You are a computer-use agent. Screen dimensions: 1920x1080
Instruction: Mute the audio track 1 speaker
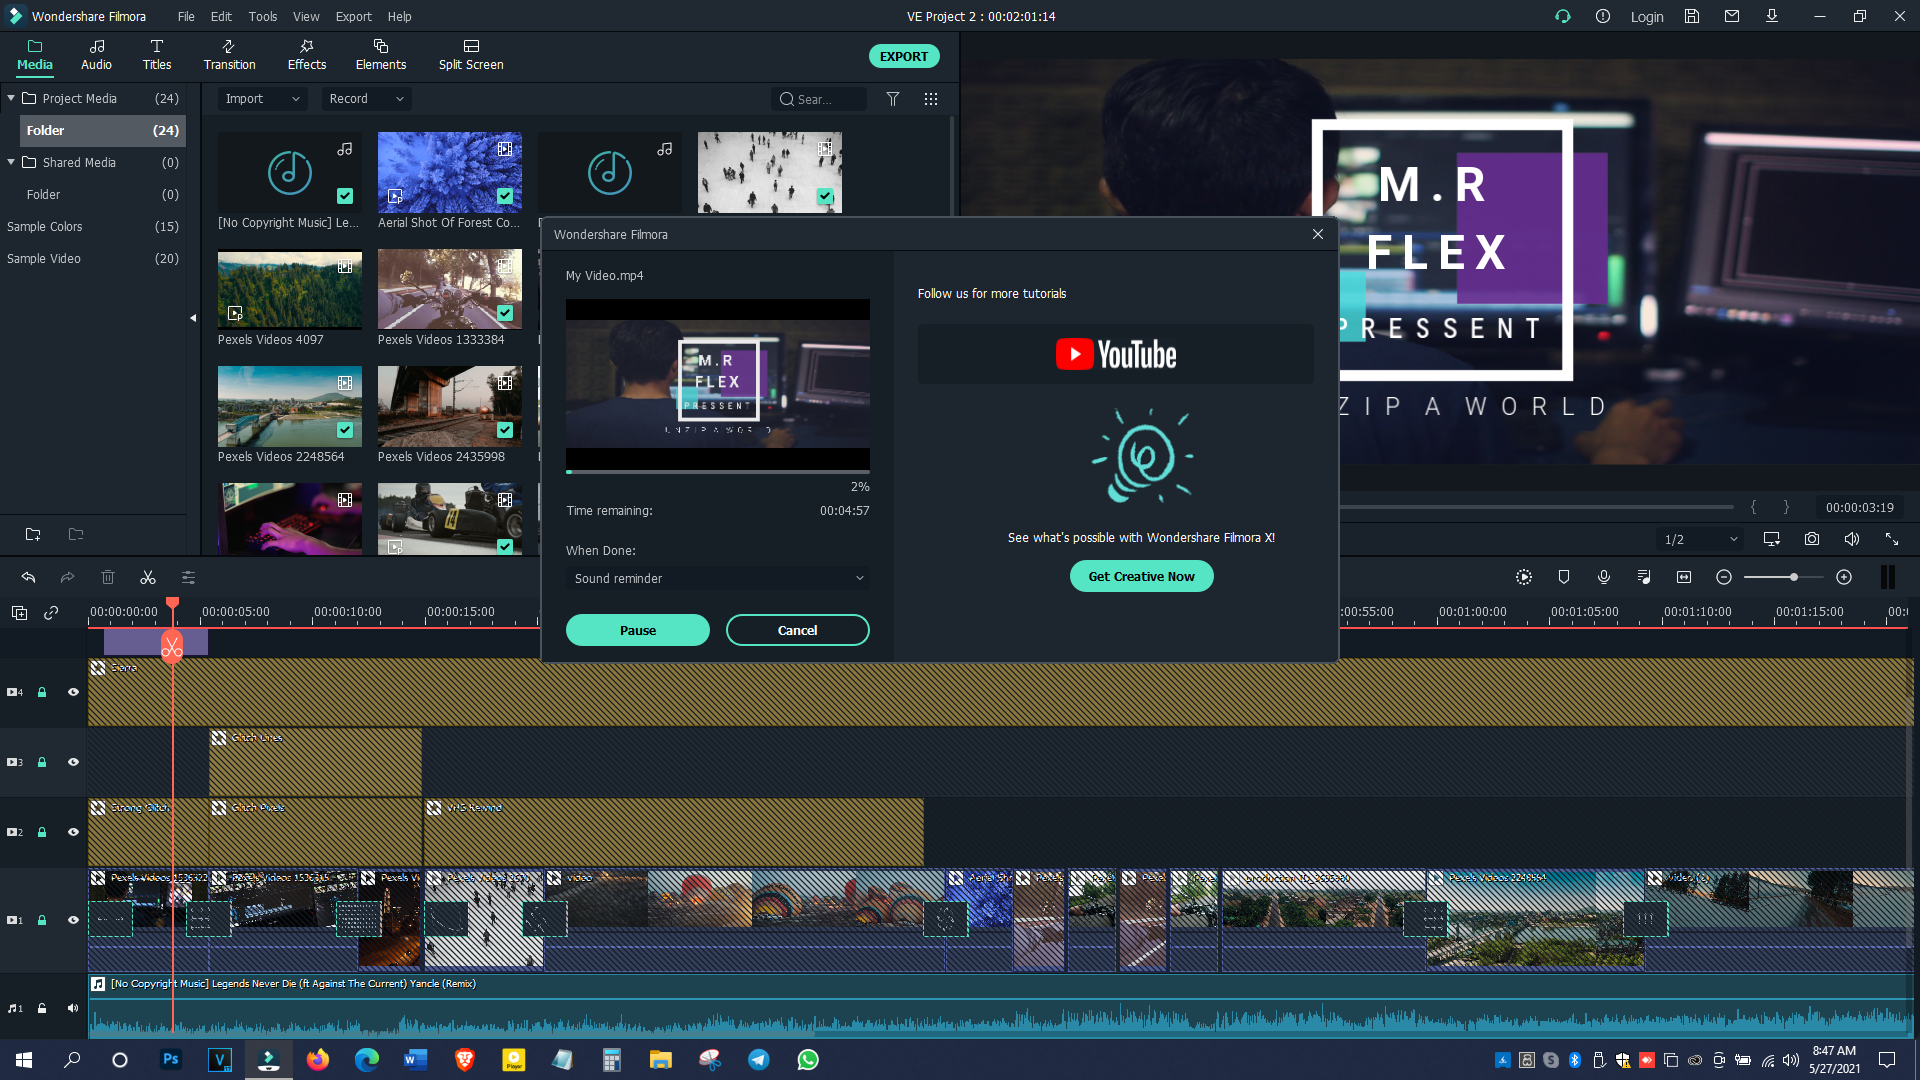click(73, 1008)
